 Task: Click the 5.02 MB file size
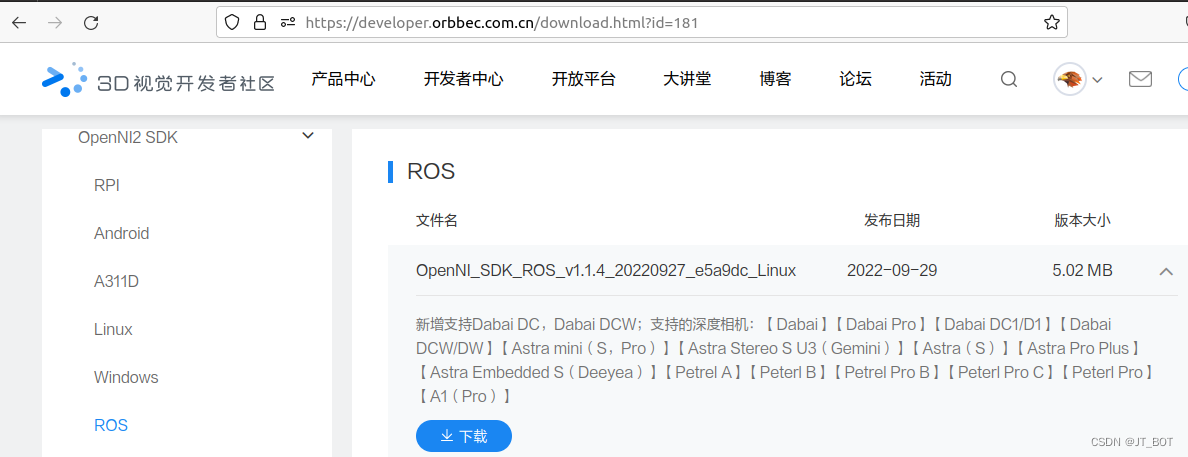point(1083,271)
